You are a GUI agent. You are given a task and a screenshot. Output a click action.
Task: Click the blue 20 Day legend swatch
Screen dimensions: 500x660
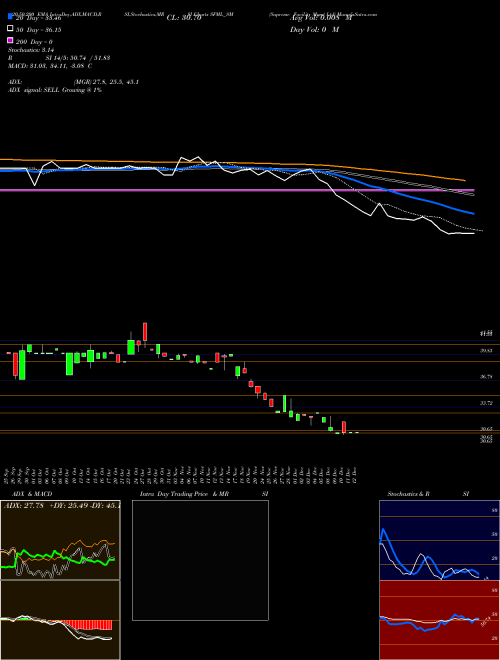[x=10, y=17]
